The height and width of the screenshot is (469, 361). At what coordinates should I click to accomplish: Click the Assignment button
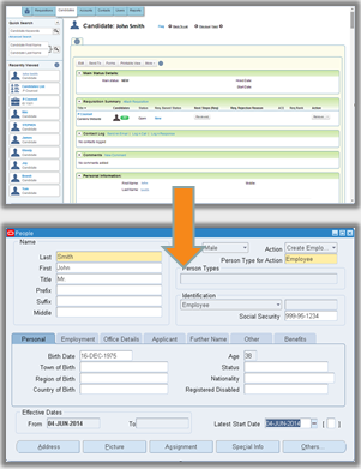coord(181,447)
